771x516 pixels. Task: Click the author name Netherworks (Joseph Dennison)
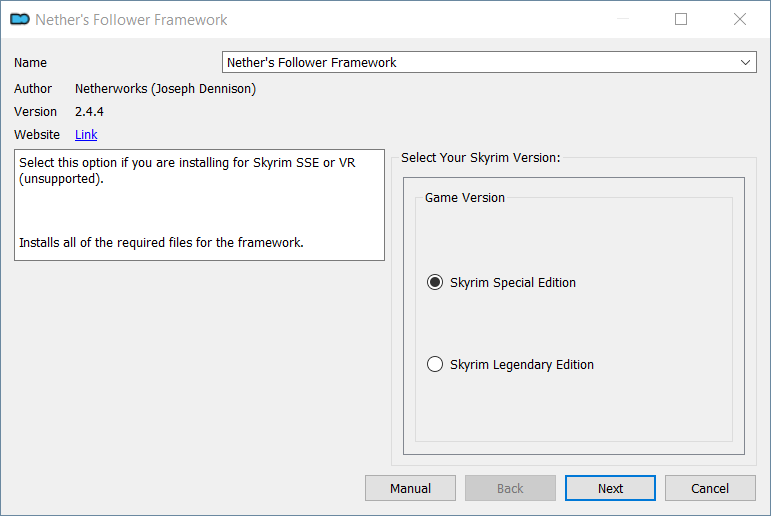point(165,89)
